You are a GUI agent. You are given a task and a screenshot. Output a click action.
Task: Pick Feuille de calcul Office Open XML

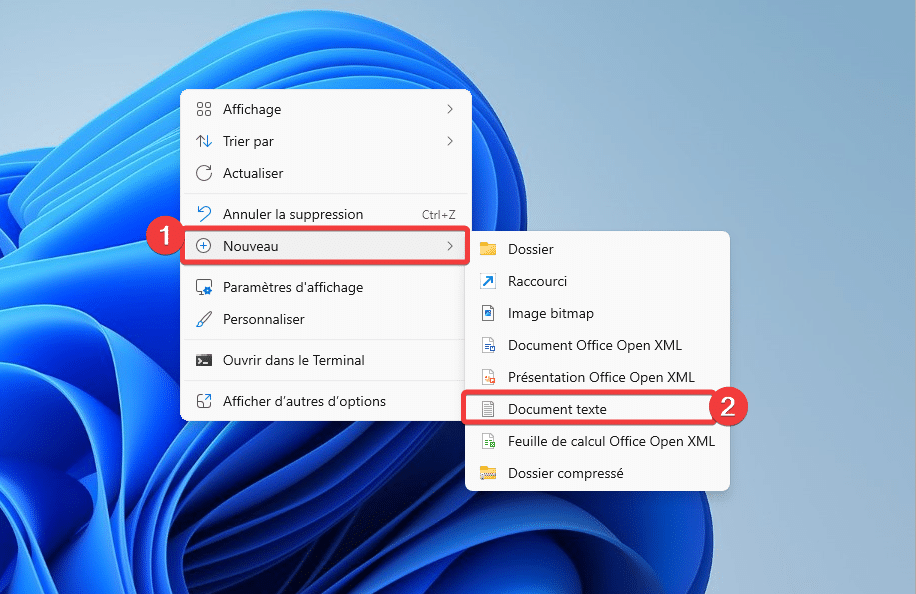(x=611, y=441)
